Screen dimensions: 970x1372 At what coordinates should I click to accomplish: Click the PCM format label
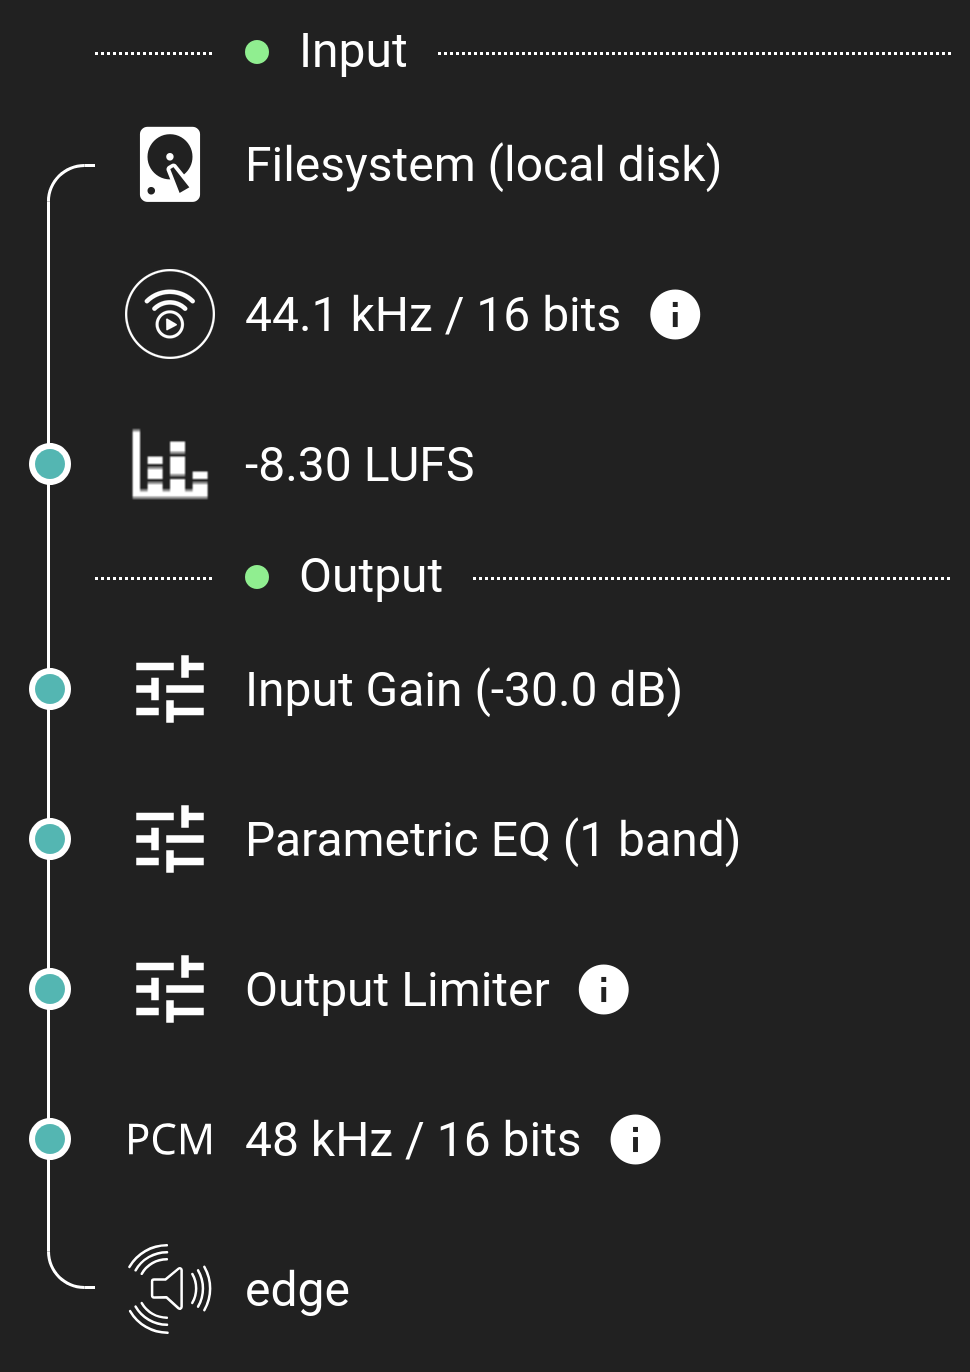(x=170, y=1140)
